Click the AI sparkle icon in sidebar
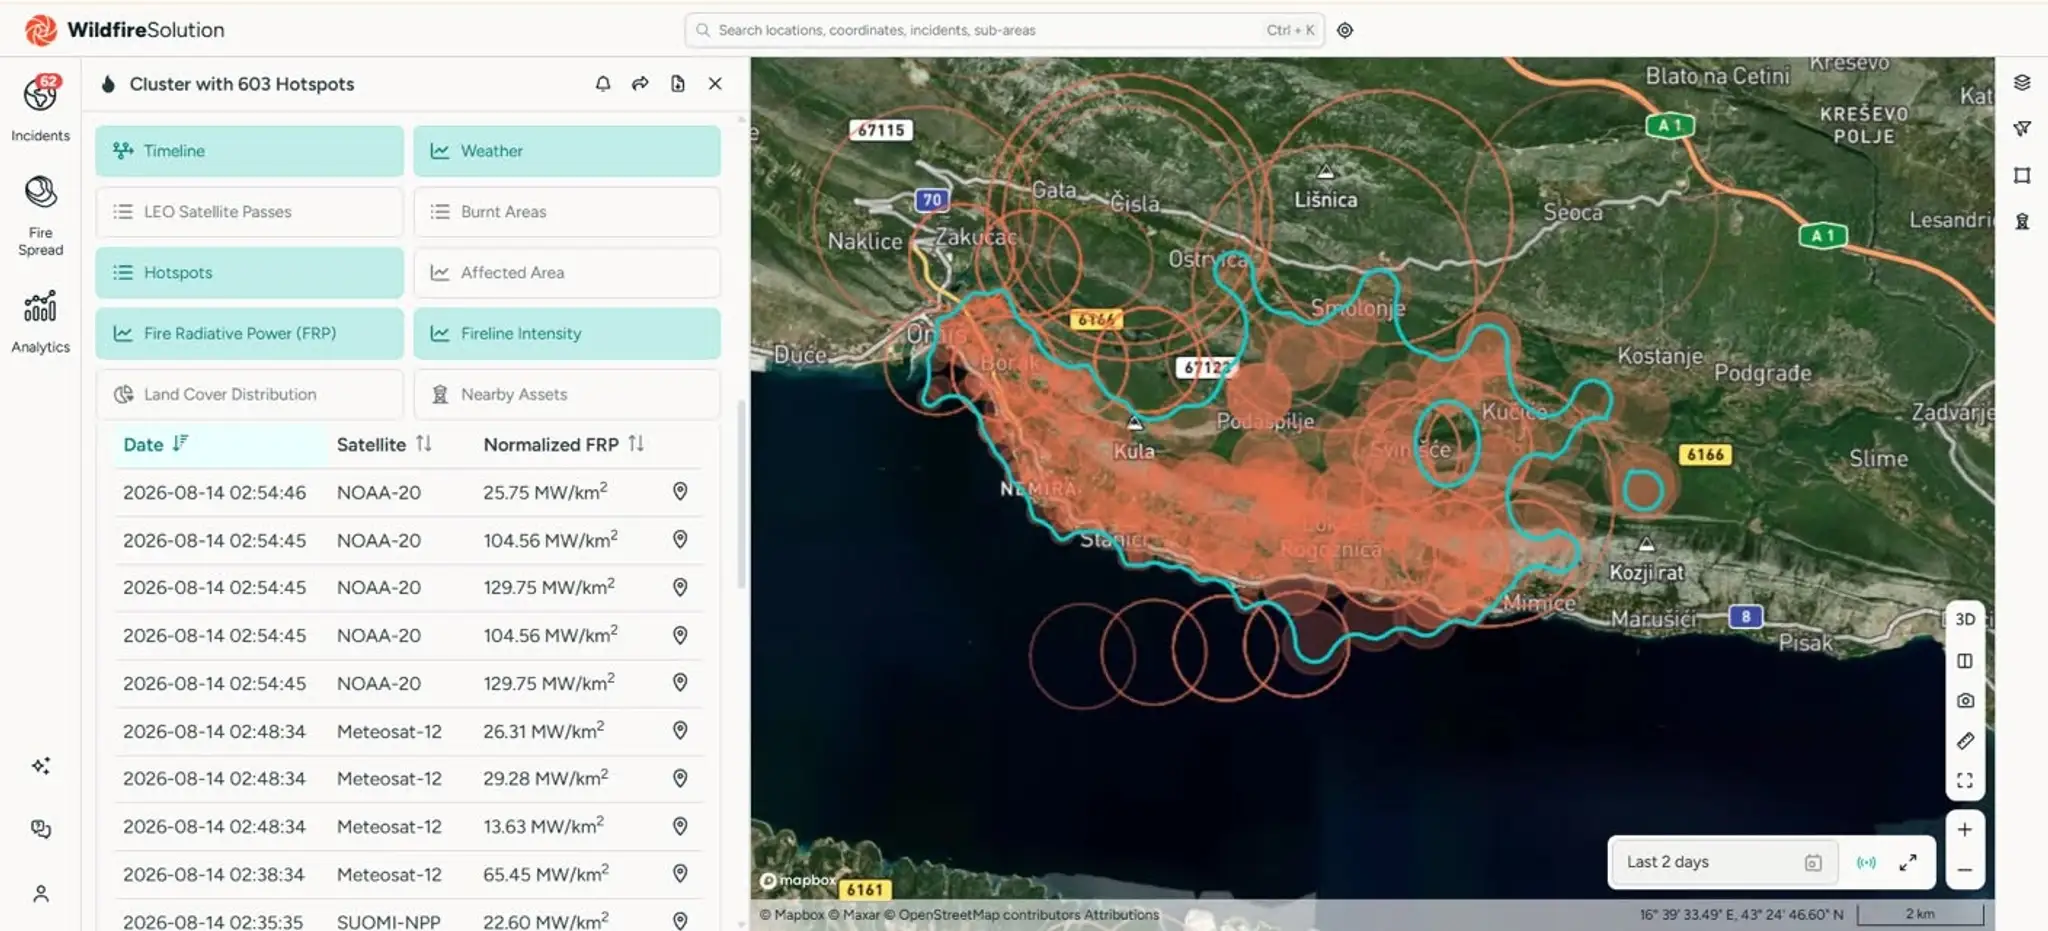Screen dimensions: 2048x931 tap(40, 766)
